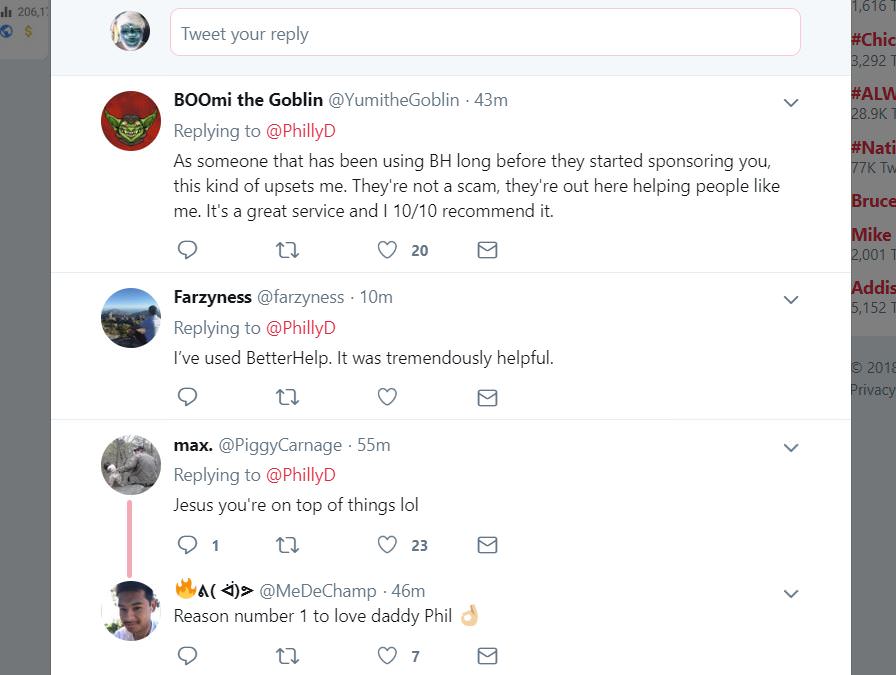Viewport: 896px width, 675px height.
Task: Open @PhillyD link in BOOmi's reply
Action: click(x=301, y=131)
